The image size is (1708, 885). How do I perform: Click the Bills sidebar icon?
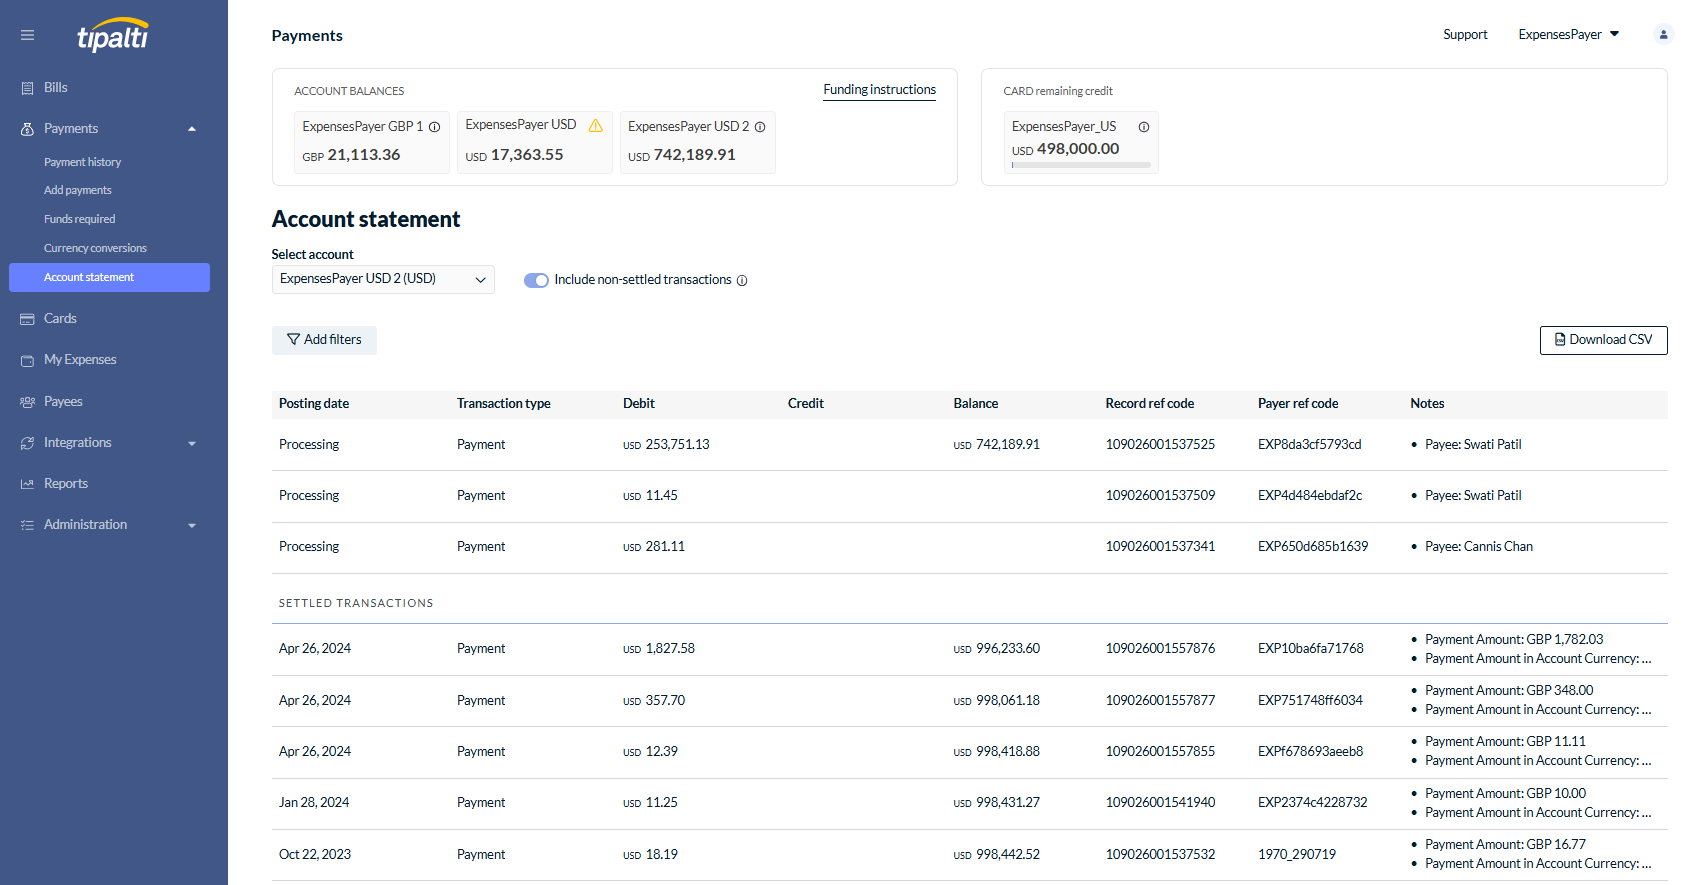click(x=27, y=88)
